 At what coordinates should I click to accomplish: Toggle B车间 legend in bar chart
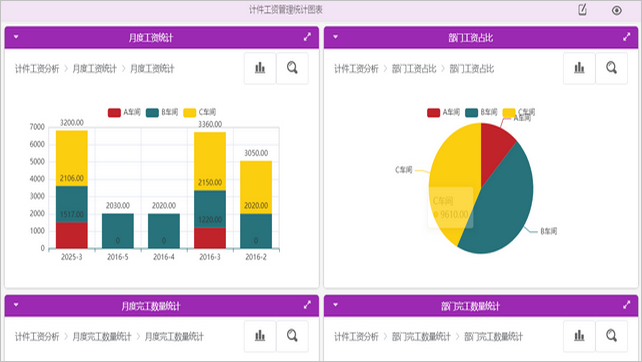point(162,112)
